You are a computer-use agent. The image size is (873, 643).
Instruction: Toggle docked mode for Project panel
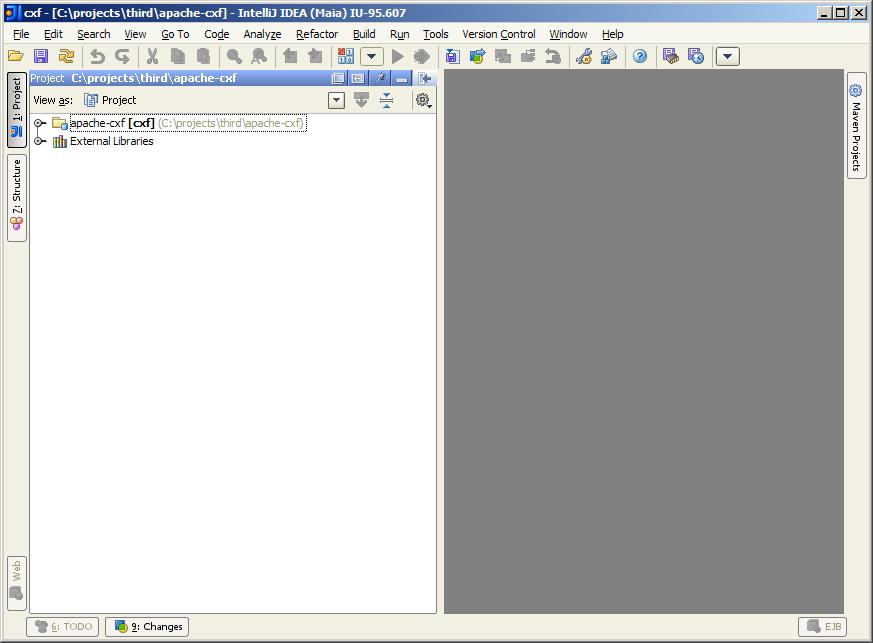[358, 78]
